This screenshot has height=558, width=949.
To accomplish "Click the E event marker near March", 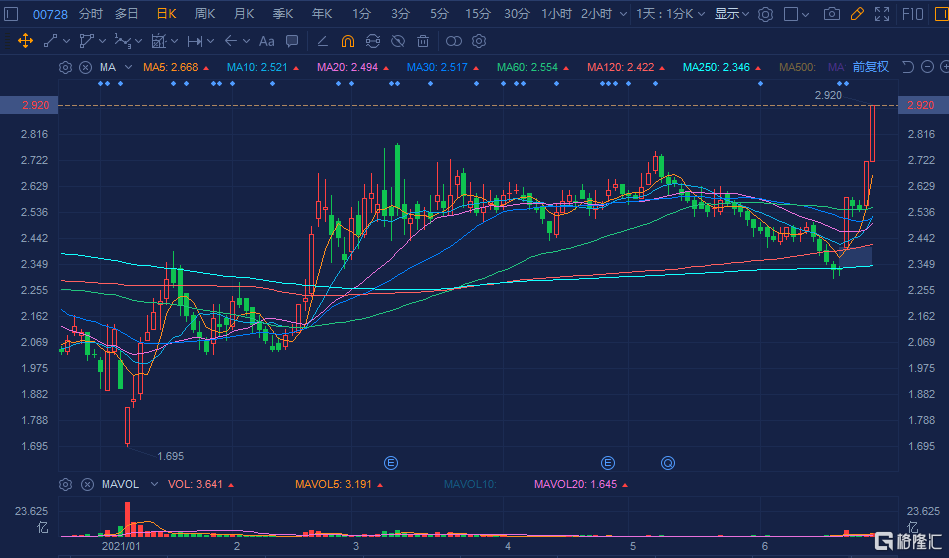I will point(391,462).
